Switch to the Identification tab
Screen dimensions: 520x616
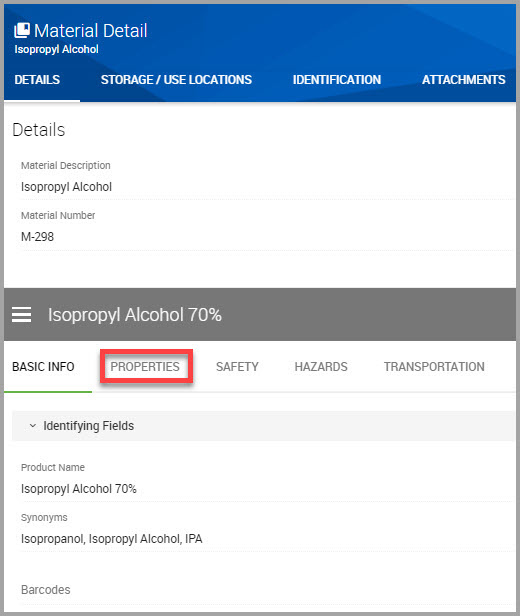pyautogui.click(x=337, y=80)
